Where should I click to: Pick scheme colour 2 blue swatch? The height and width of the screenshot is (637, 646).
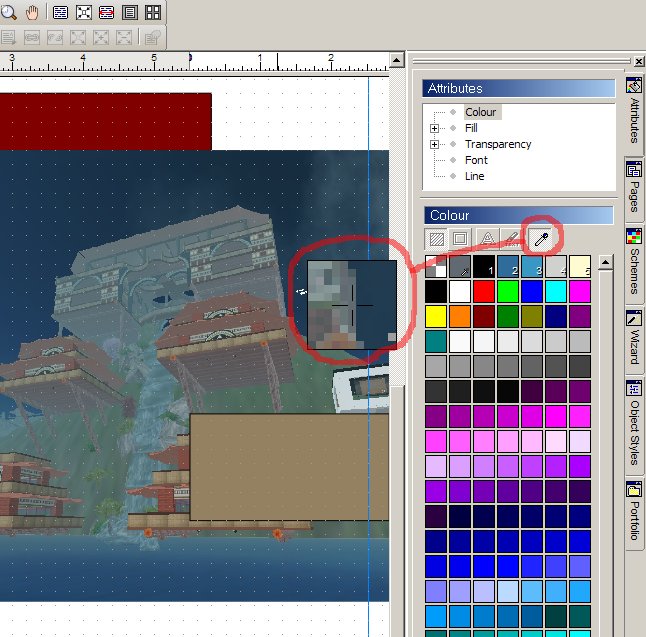508,266
